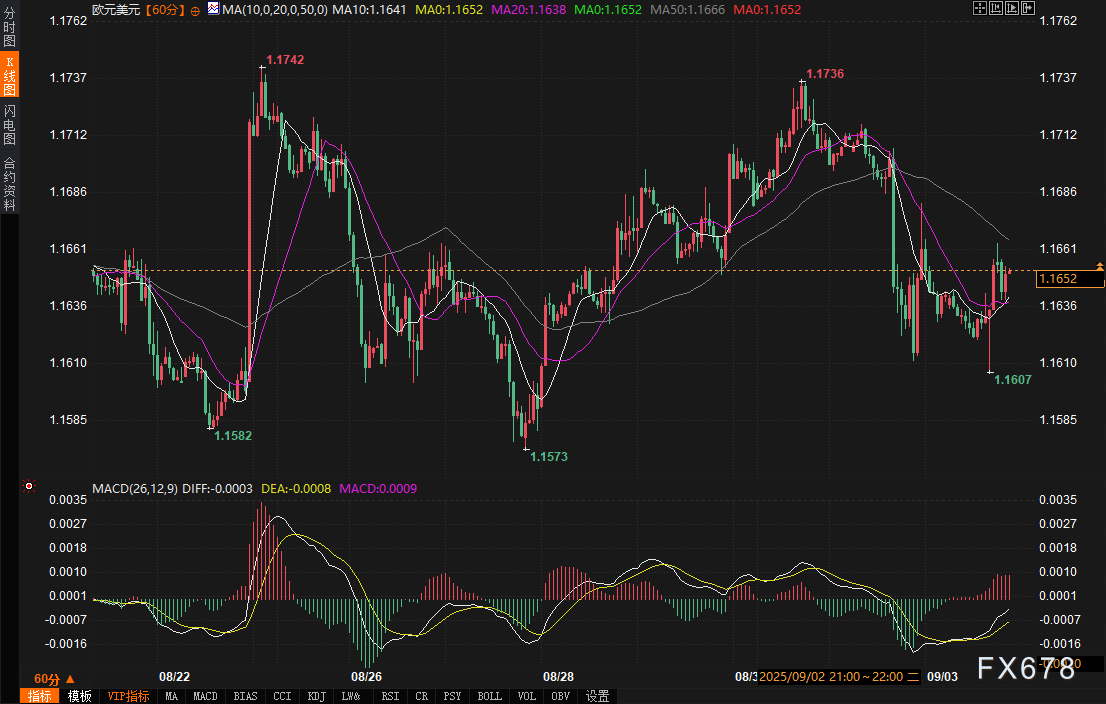Screen dimensions: 1106x704
Task: Click the 1.1652 current price label on axis
Action: [1058, 279]
